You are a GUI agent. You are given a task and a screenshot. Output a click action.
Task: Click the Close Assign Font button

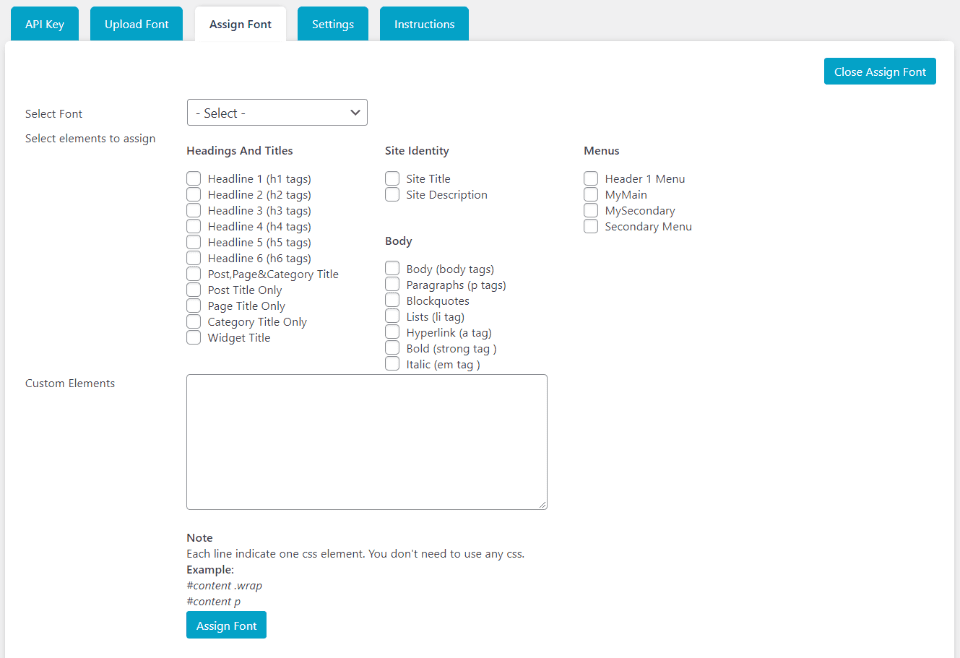coord(879,72)
